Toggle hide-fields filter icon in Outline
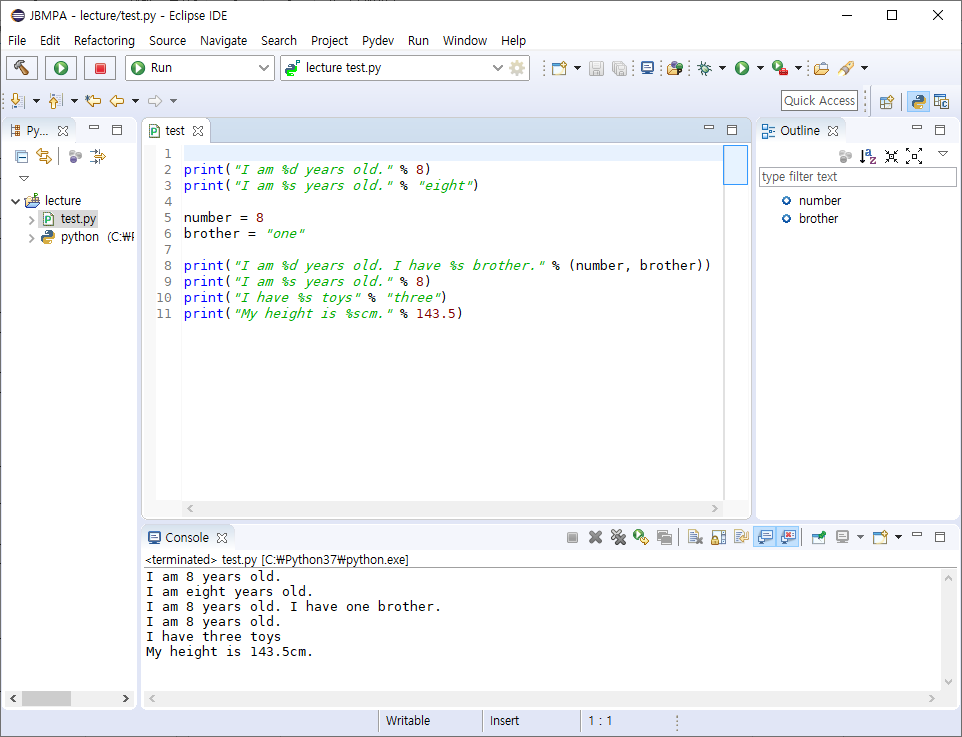Viewport: 962px width, 737px height. pyautogui.click(x=845, y=156)
